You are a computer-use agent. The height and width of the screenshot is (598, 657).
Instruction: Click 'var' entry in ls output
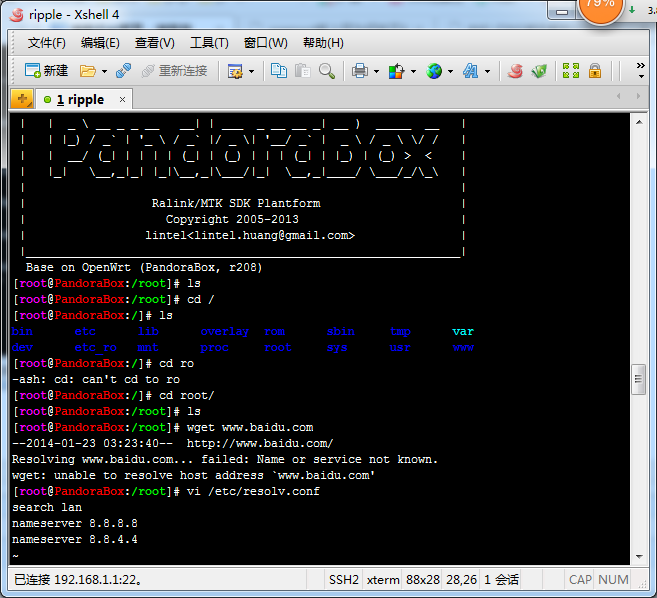pos(463,332)
